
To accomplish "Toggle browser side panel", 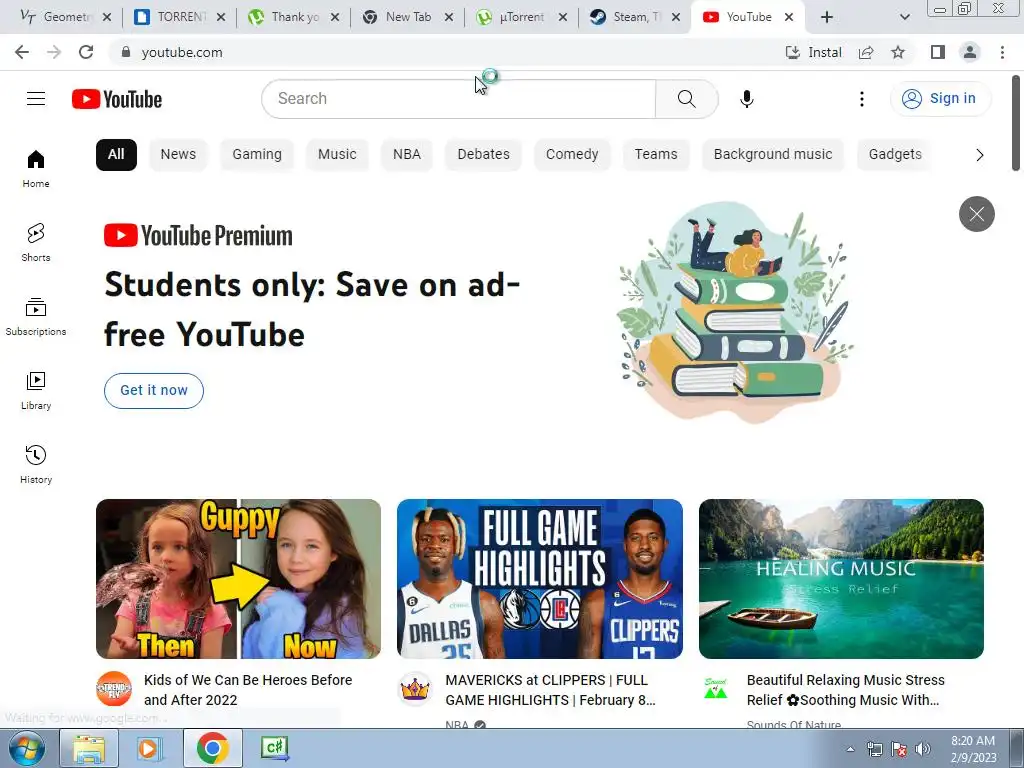I will click(x=937, y=52).
